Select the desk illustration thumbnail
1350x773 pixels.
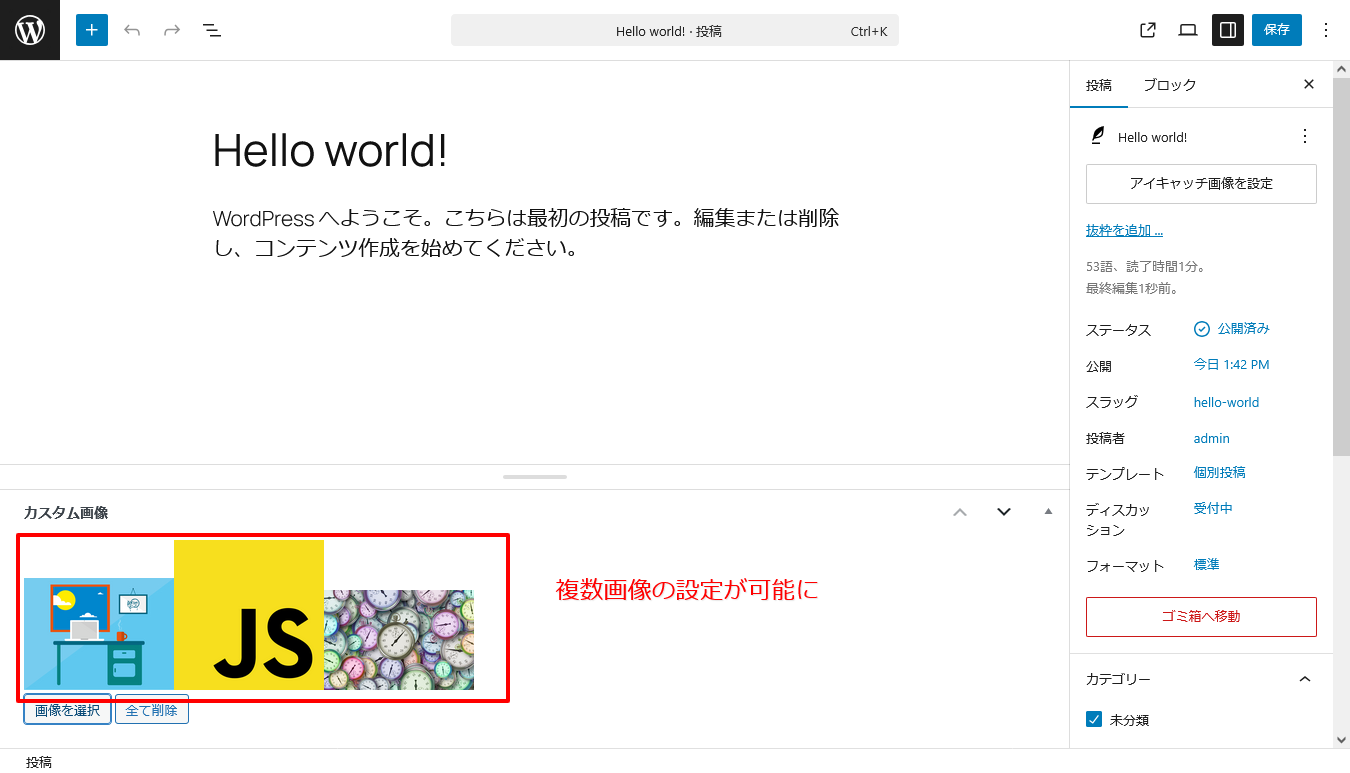99,634
